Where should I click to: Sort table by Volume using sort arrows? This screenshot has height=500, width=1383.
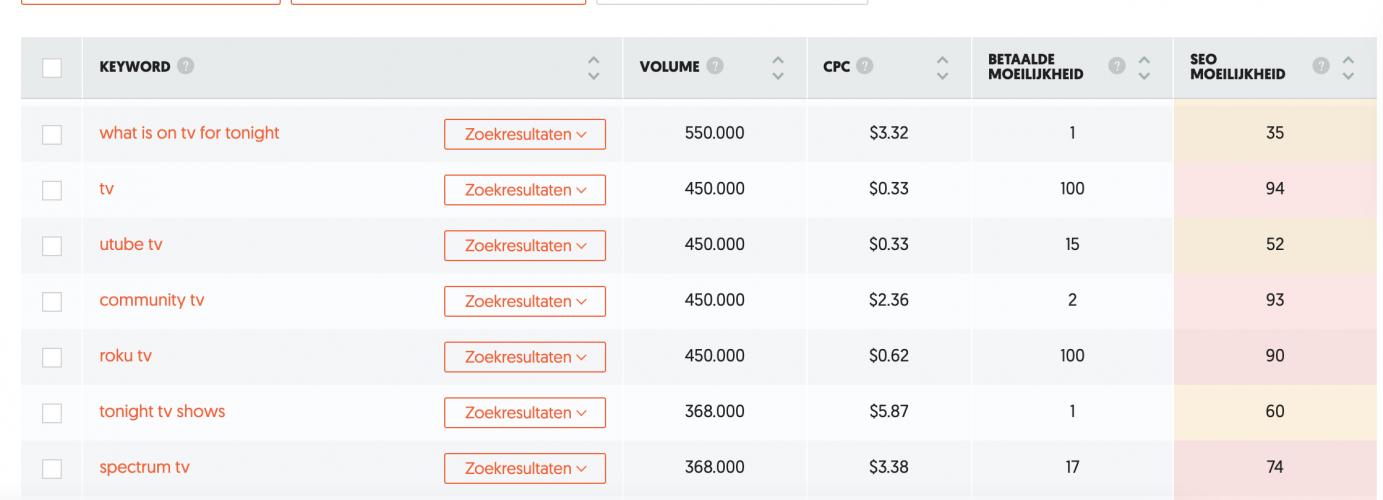778,68
